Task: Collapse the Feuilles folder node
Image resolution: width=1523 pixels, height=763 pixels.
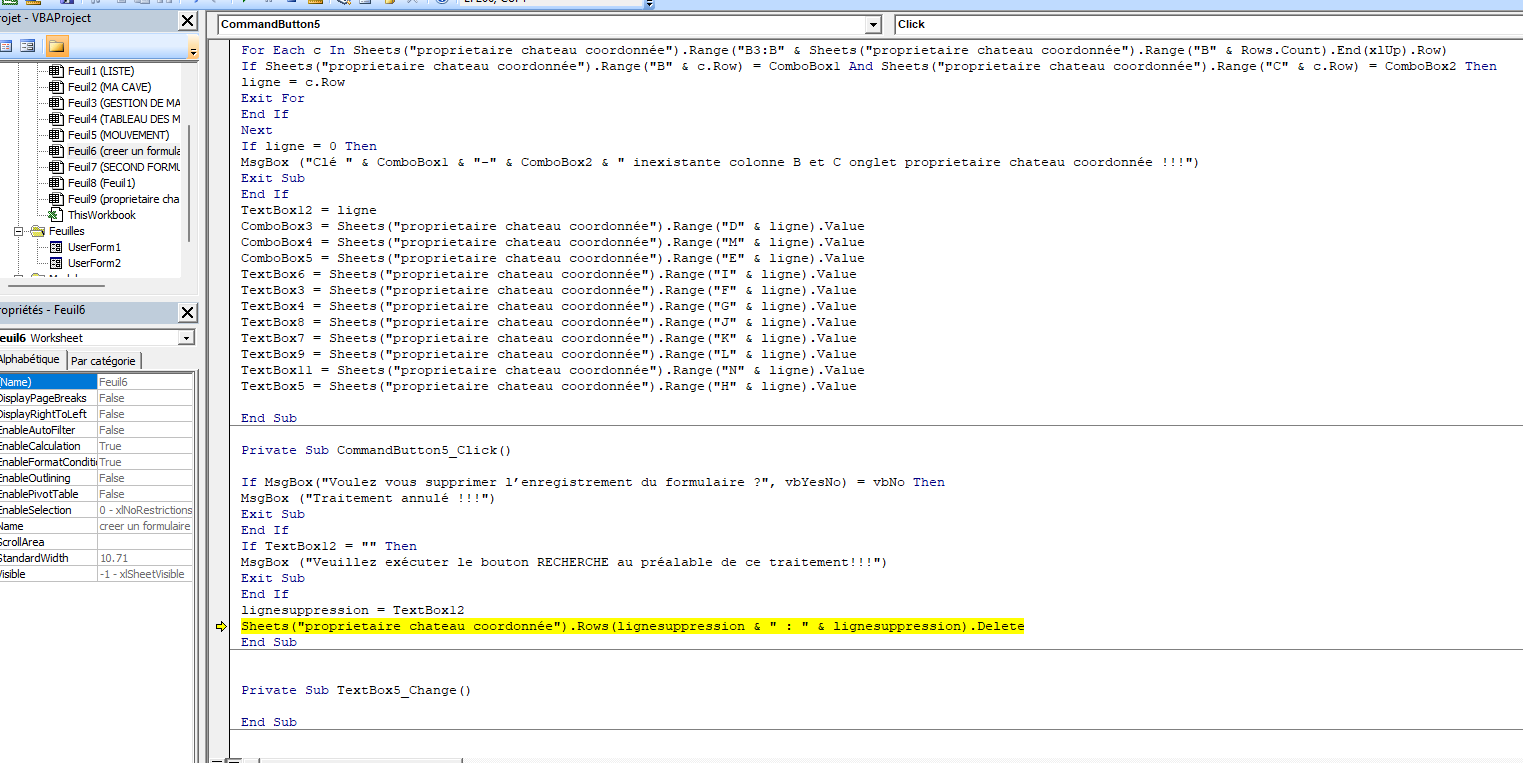Action: 20,231
